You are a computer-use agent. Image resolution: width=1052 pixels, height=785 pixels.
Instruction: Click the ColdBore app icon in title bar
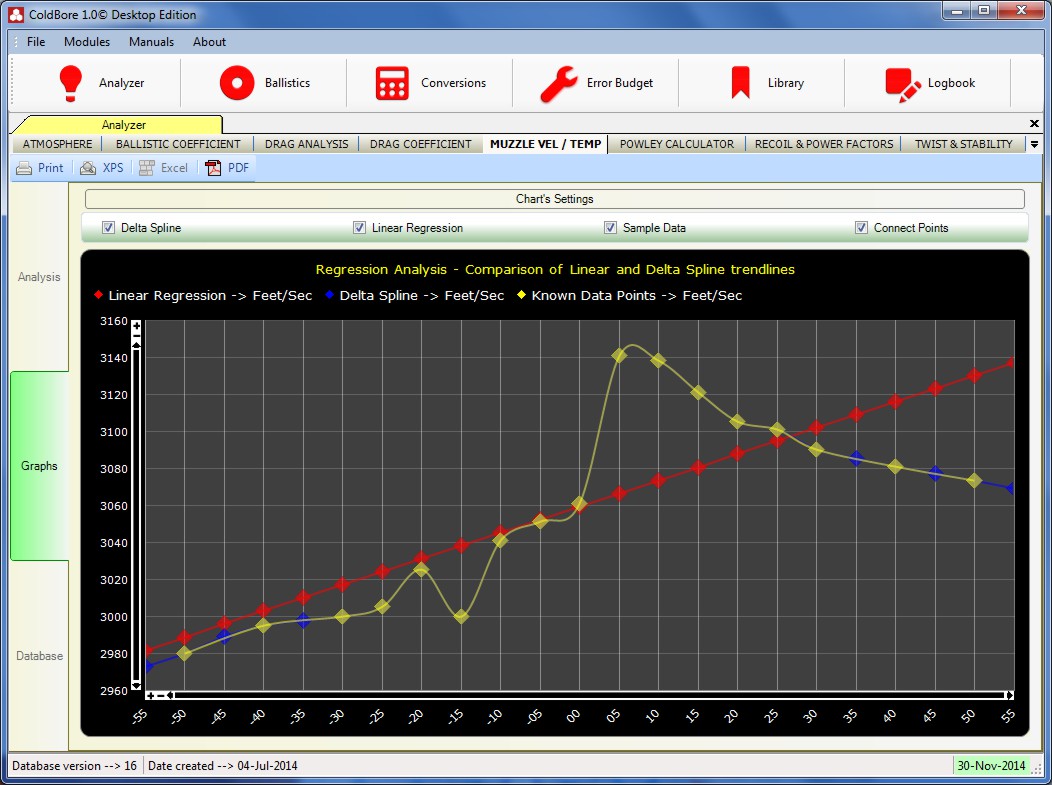coord(16,14)
